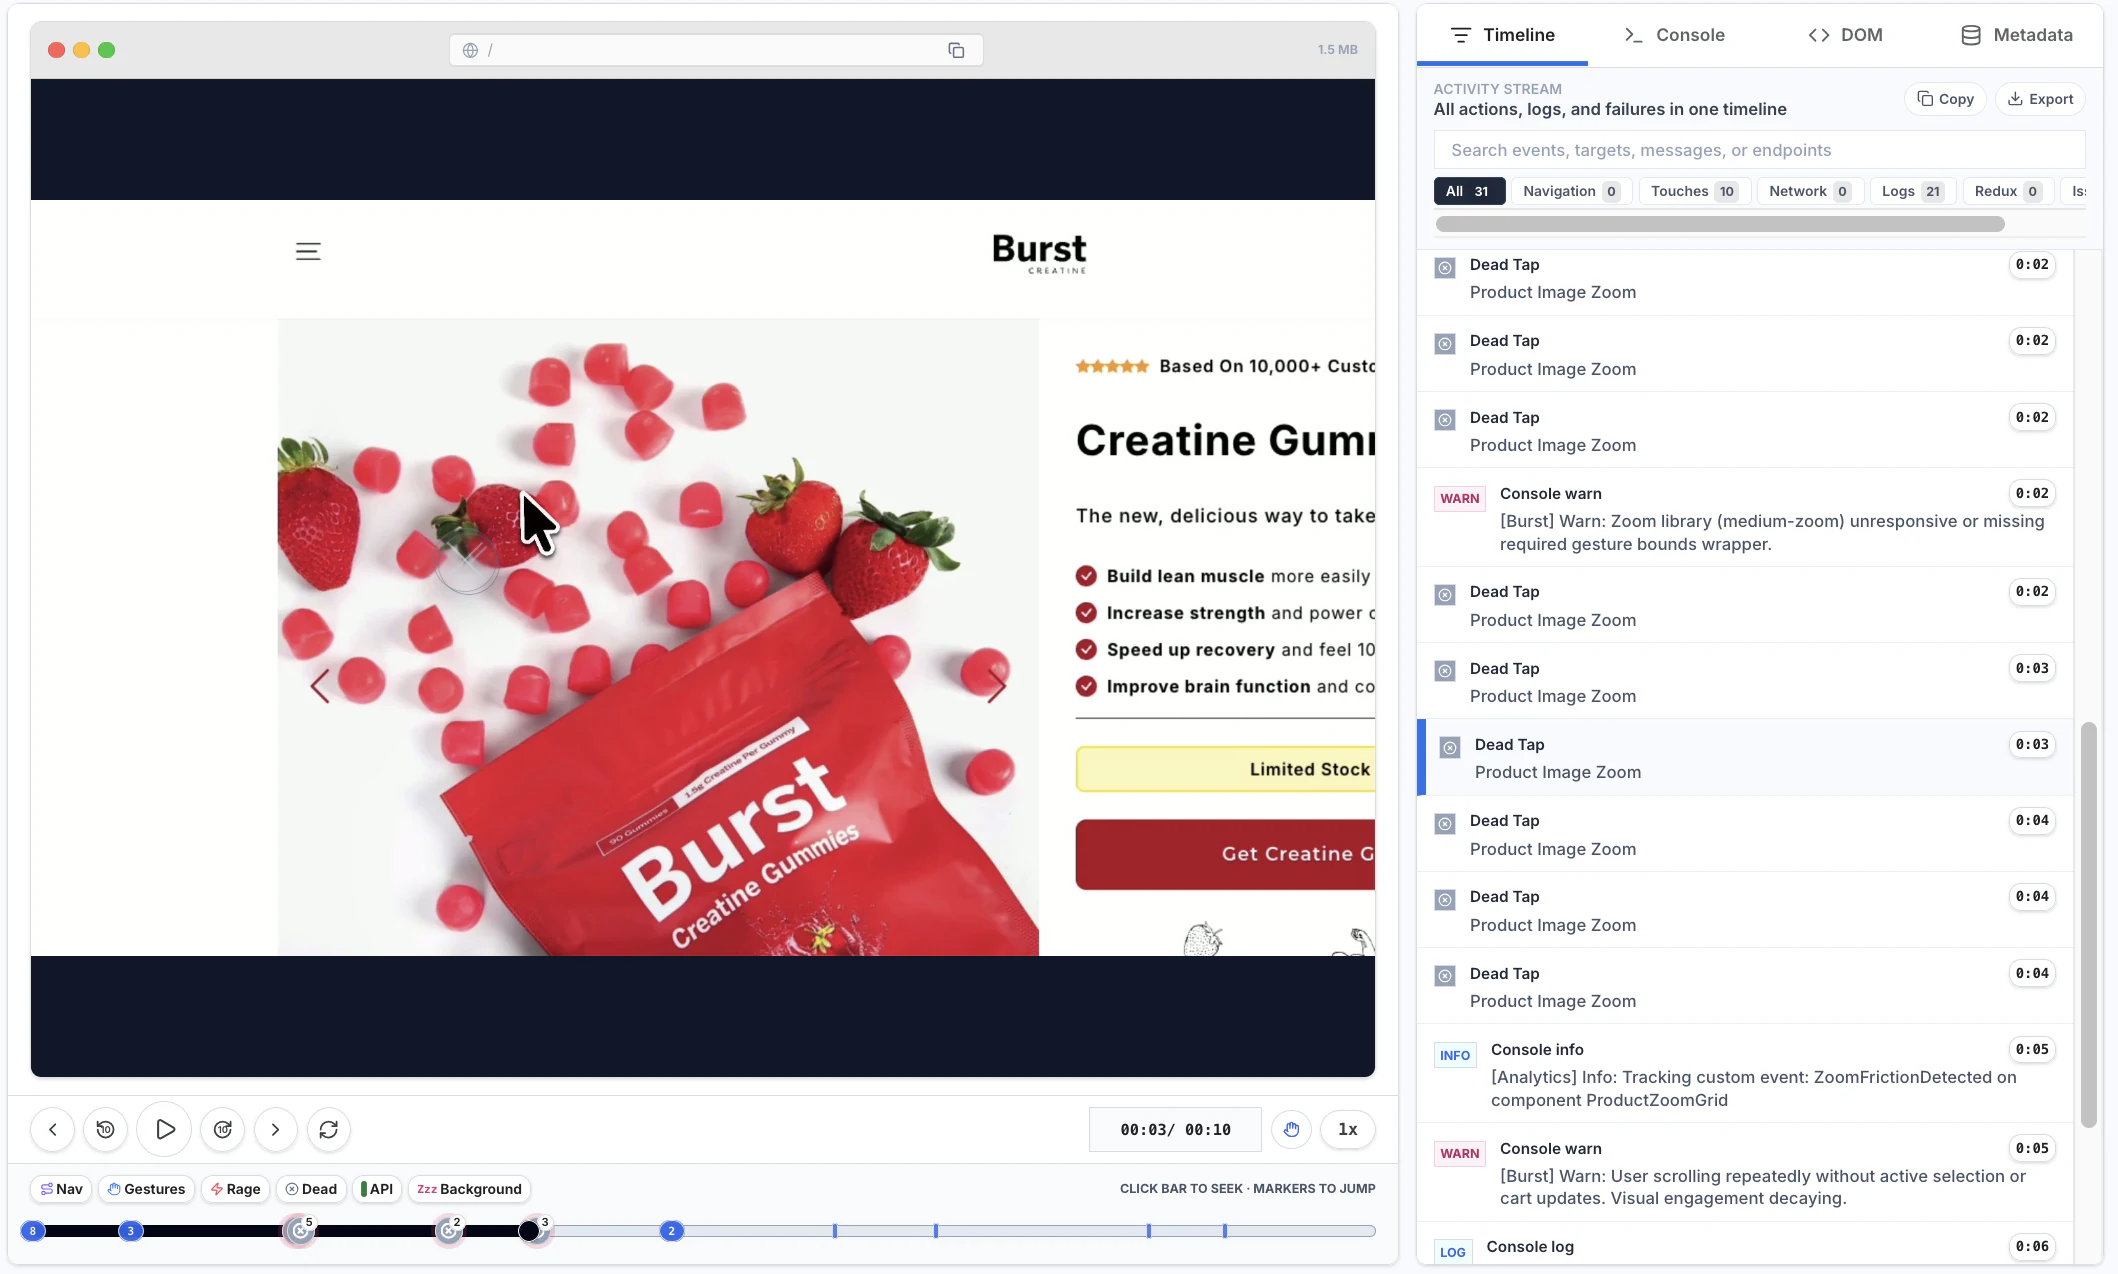Click the 00:03/ 00:10 time display
Screen dimensions: 2118x1274
pos(1175,1129)
